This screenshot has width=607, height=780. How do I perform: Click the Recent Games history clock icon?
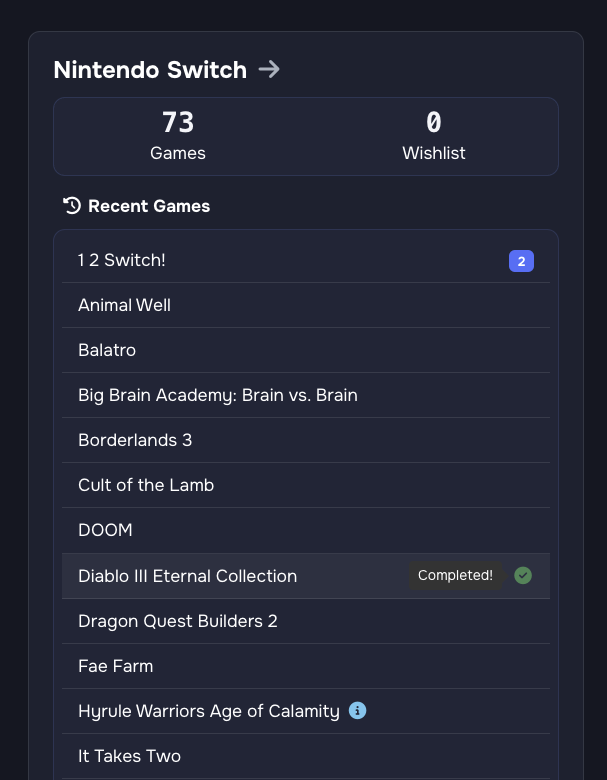point(72,205)
